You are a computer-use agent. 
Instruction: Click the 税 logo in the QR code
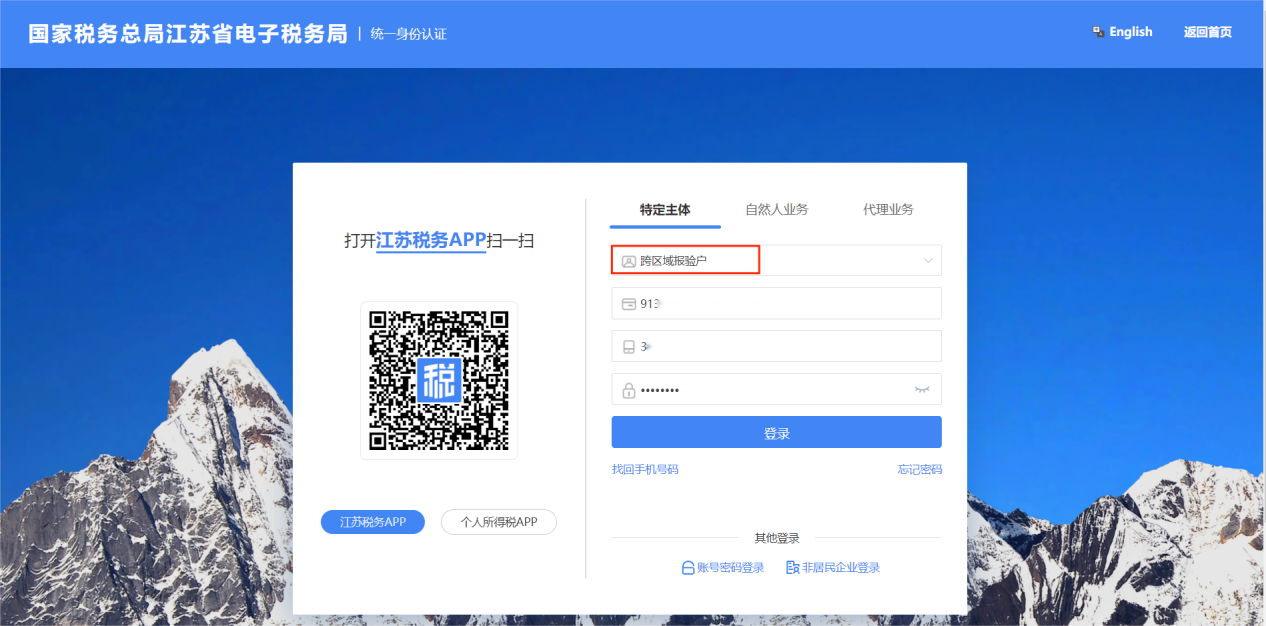pyautogui.click(x=439, y=380)
